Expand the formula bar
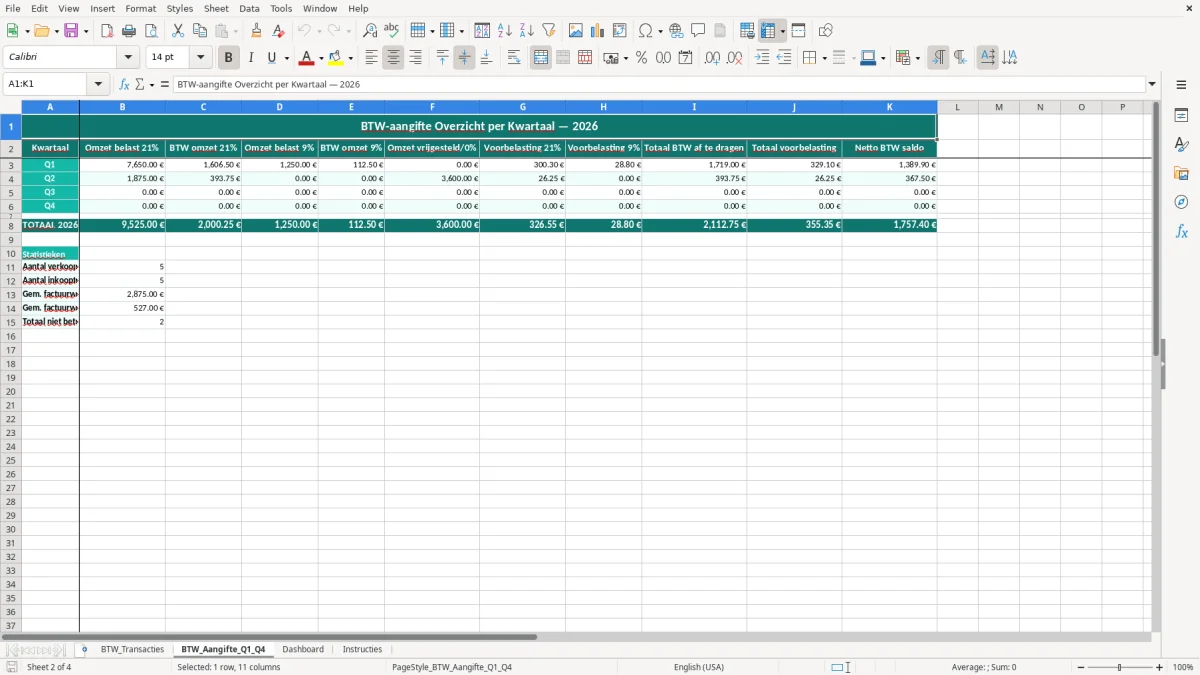Screen dimensions: 1200x675 (x=1152, y=85)
